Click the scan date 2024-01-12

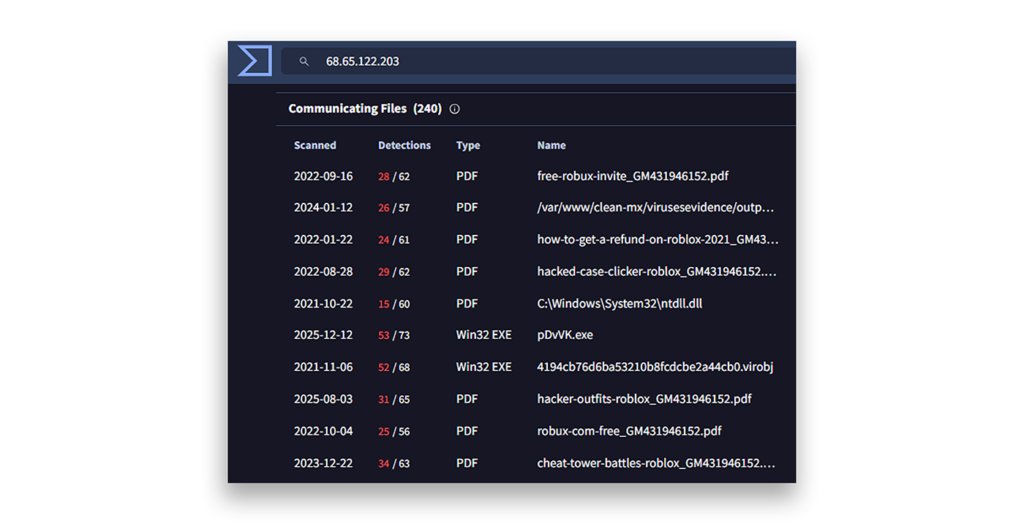pyautogui.click(x=323, y=207)
